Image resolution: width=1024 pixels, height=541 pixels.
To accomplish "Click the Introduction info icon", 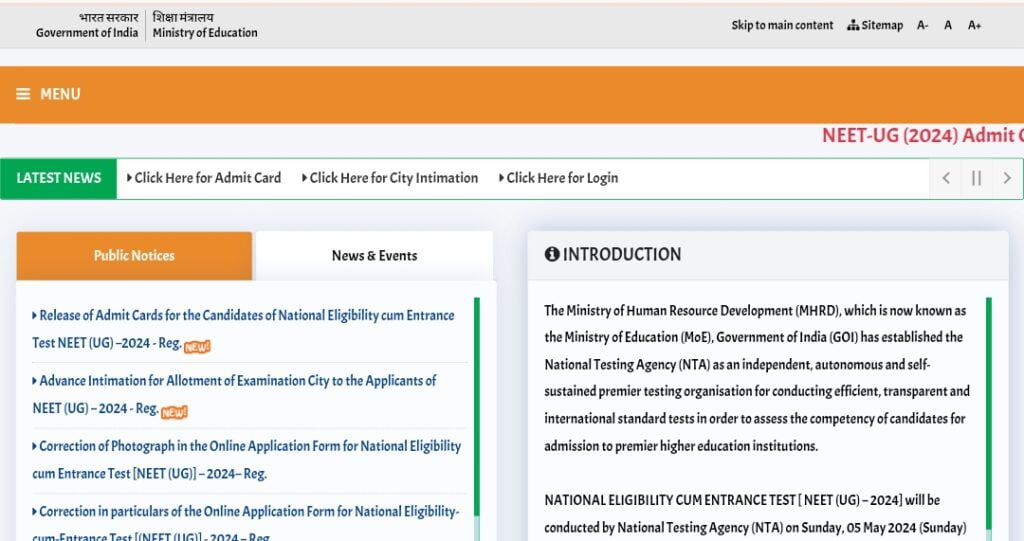I will (552, 254).
